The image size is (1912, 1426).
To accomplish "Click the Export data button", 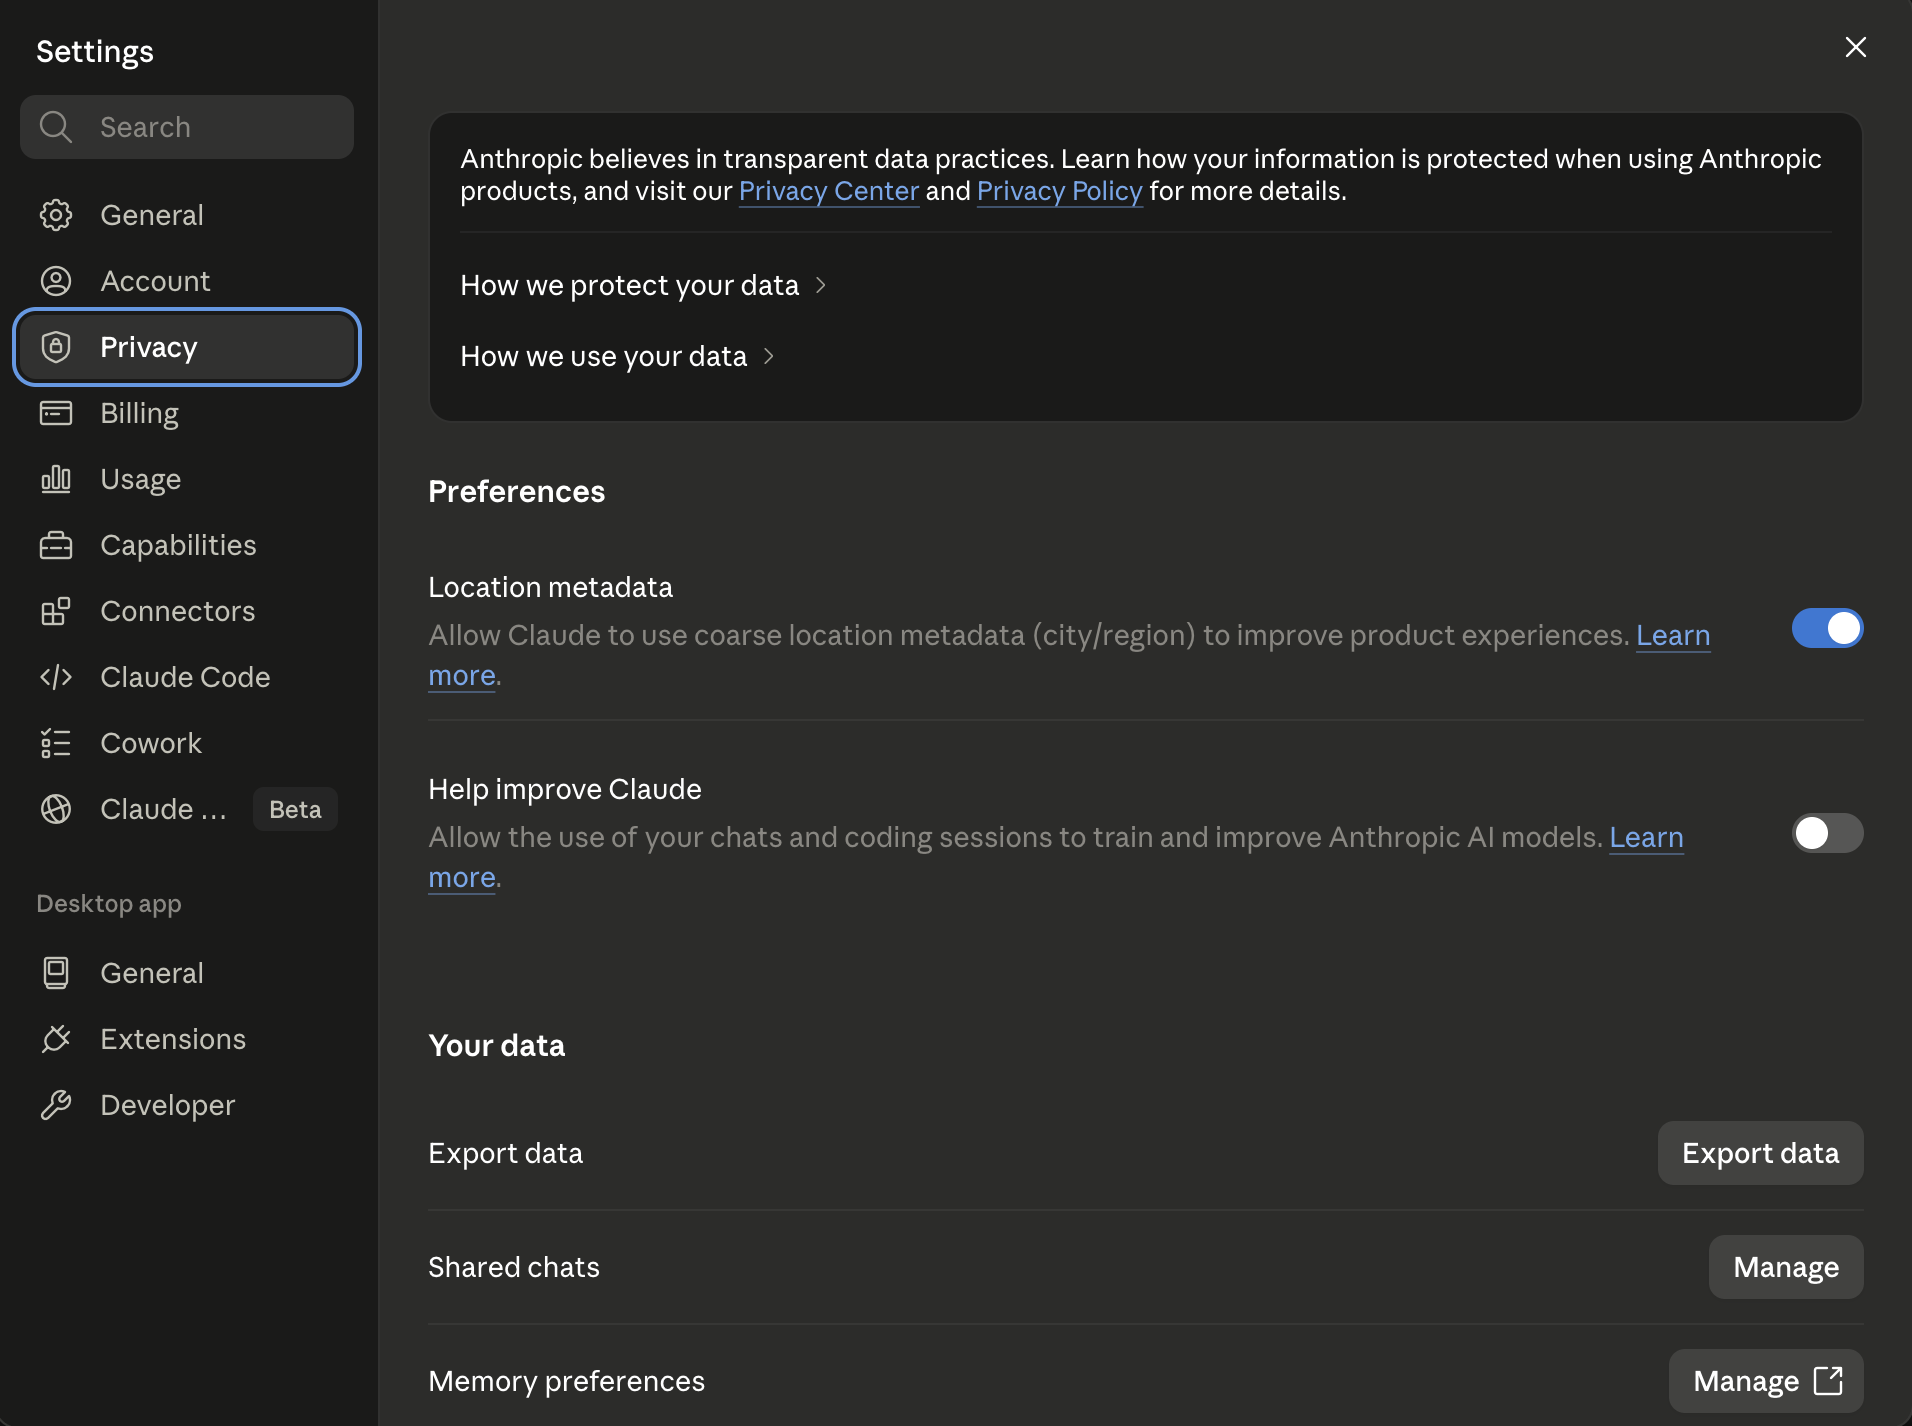I will pos(1760,1153).
